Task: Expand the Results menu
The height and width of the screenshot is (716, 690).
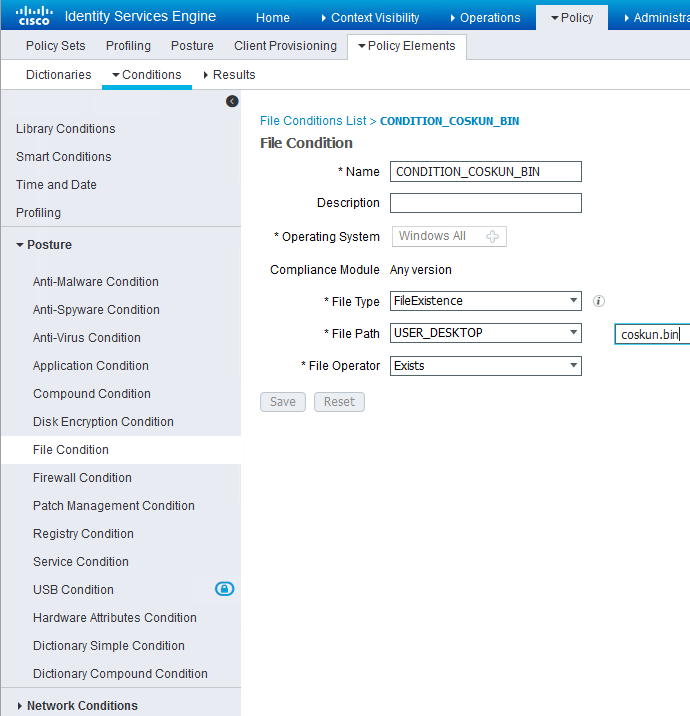Action: tap(229, 75)
